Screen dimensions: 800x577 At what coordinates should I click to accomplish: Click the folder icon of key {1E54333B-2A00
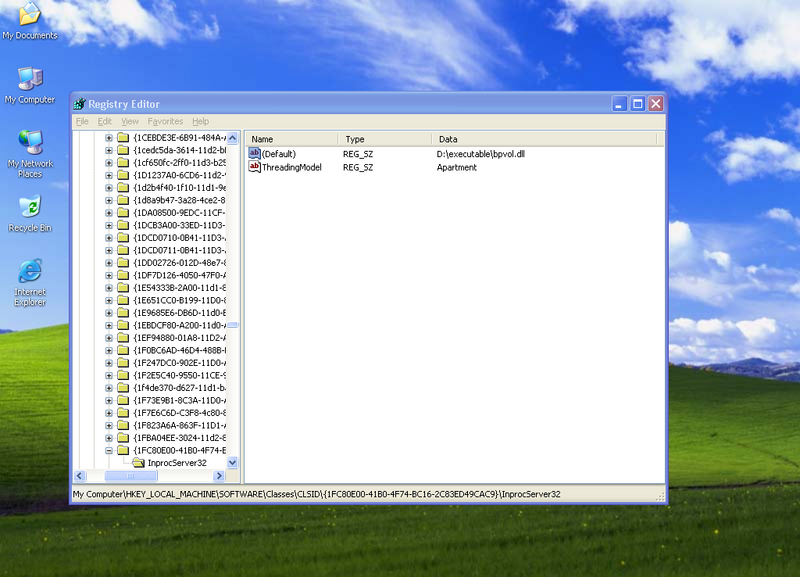(123, 288)
